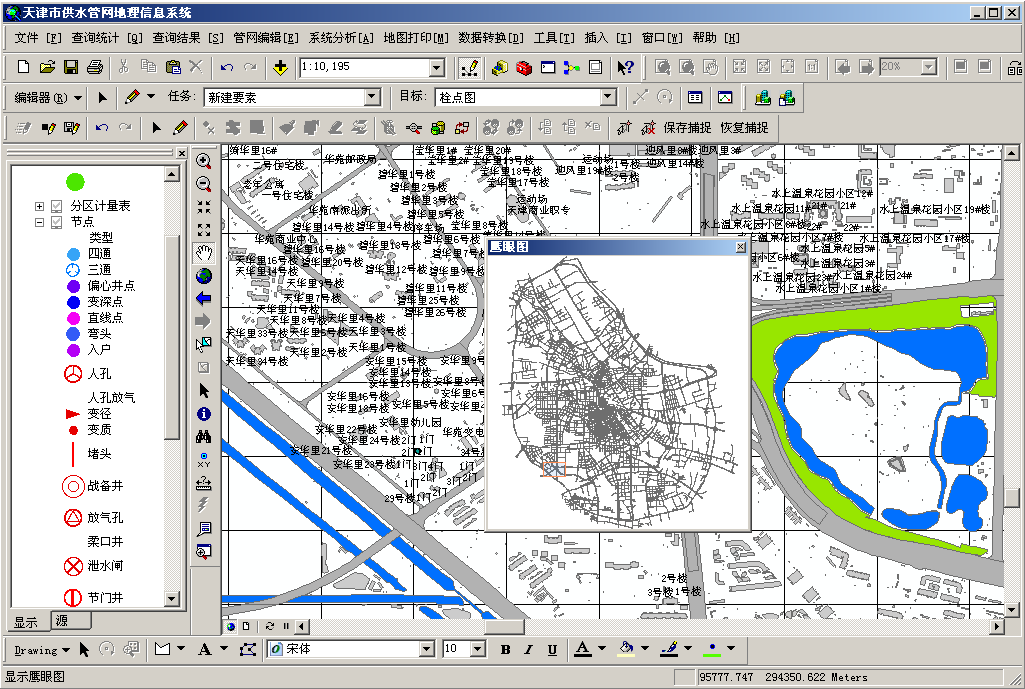Activate the Pan hand tool

pyautogui.click(x=204, y=252)
